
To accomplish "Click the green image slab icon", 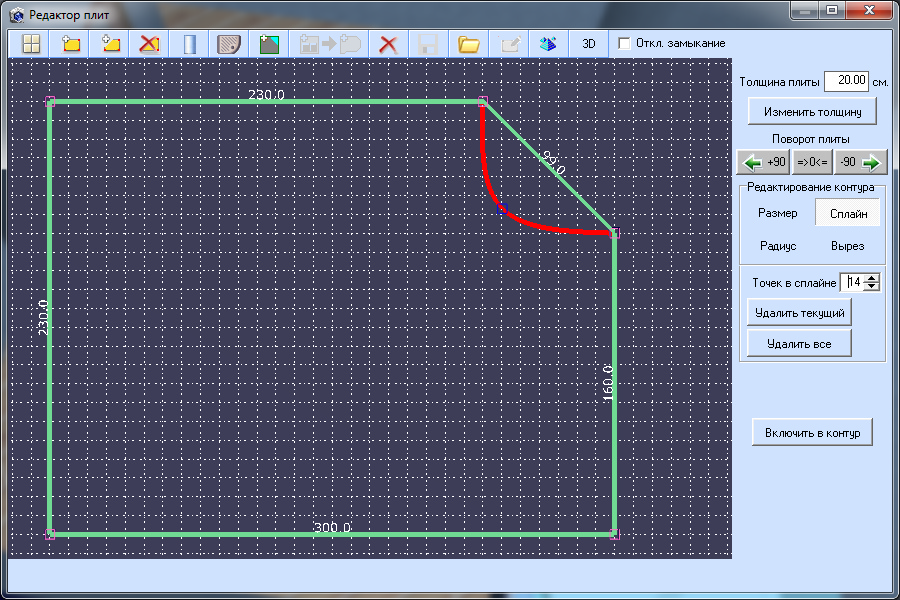I will pyautogui.click(x=269, y=44).
